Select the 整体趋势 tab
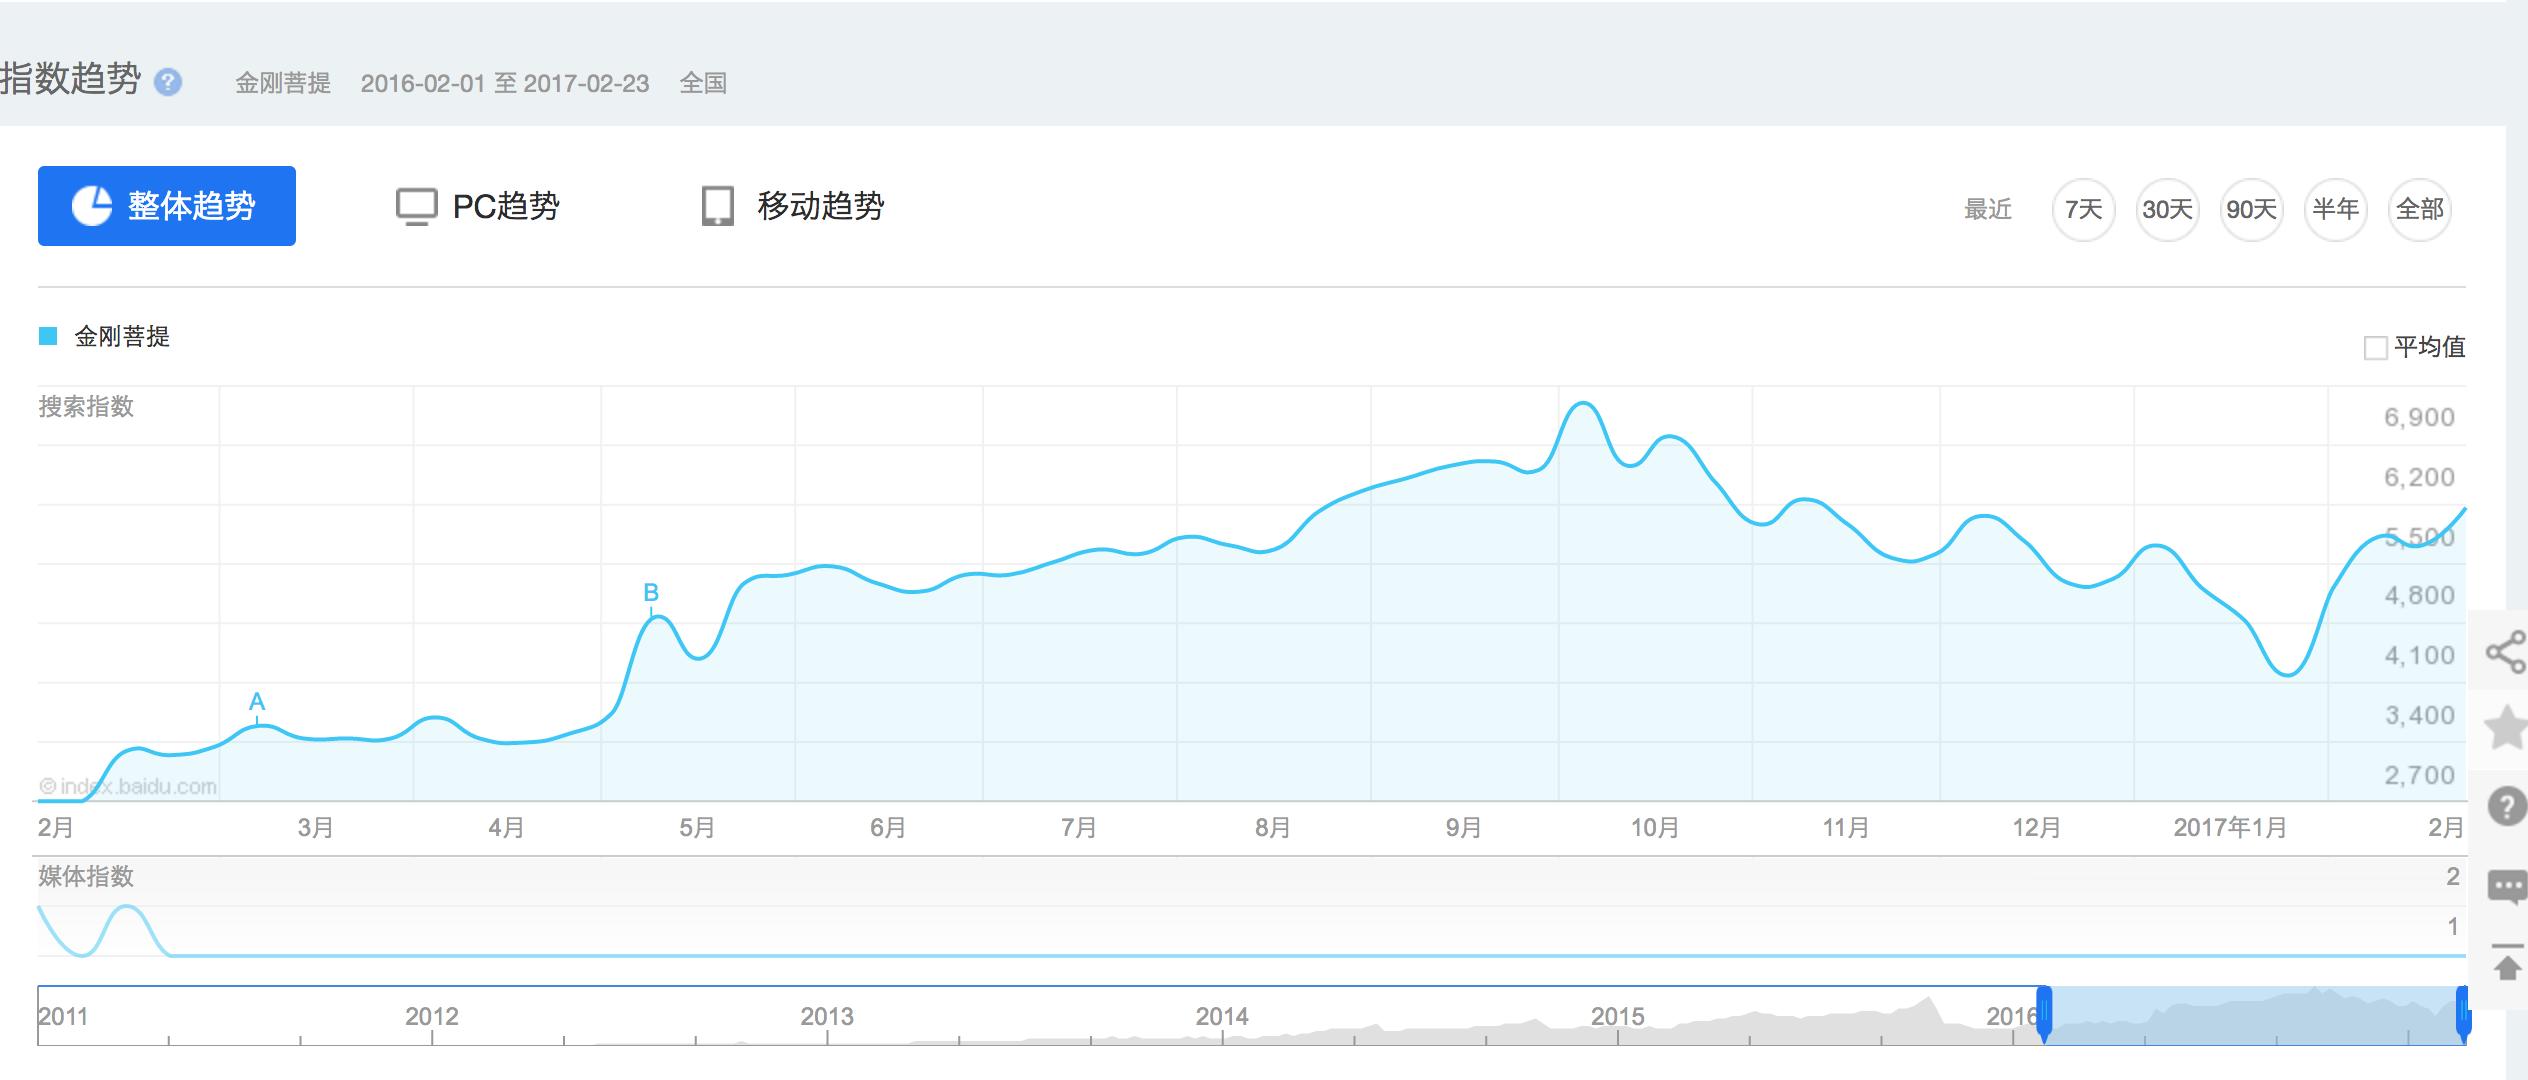2528x1080 pixels. 167,206
